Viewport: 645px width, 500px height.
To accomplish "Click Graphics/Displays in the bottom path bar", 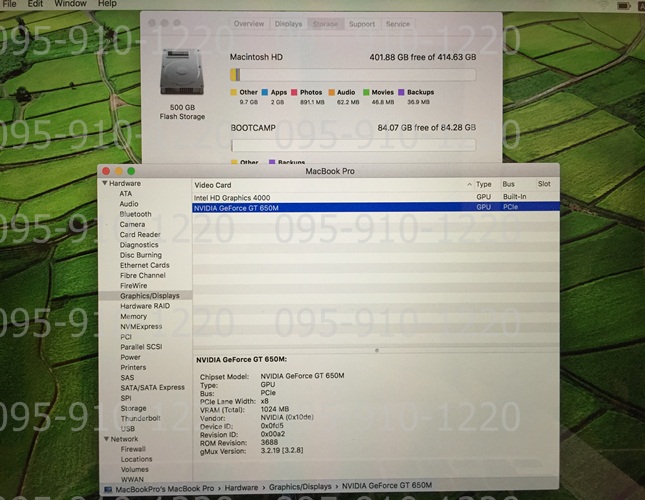I will point(299,485).
